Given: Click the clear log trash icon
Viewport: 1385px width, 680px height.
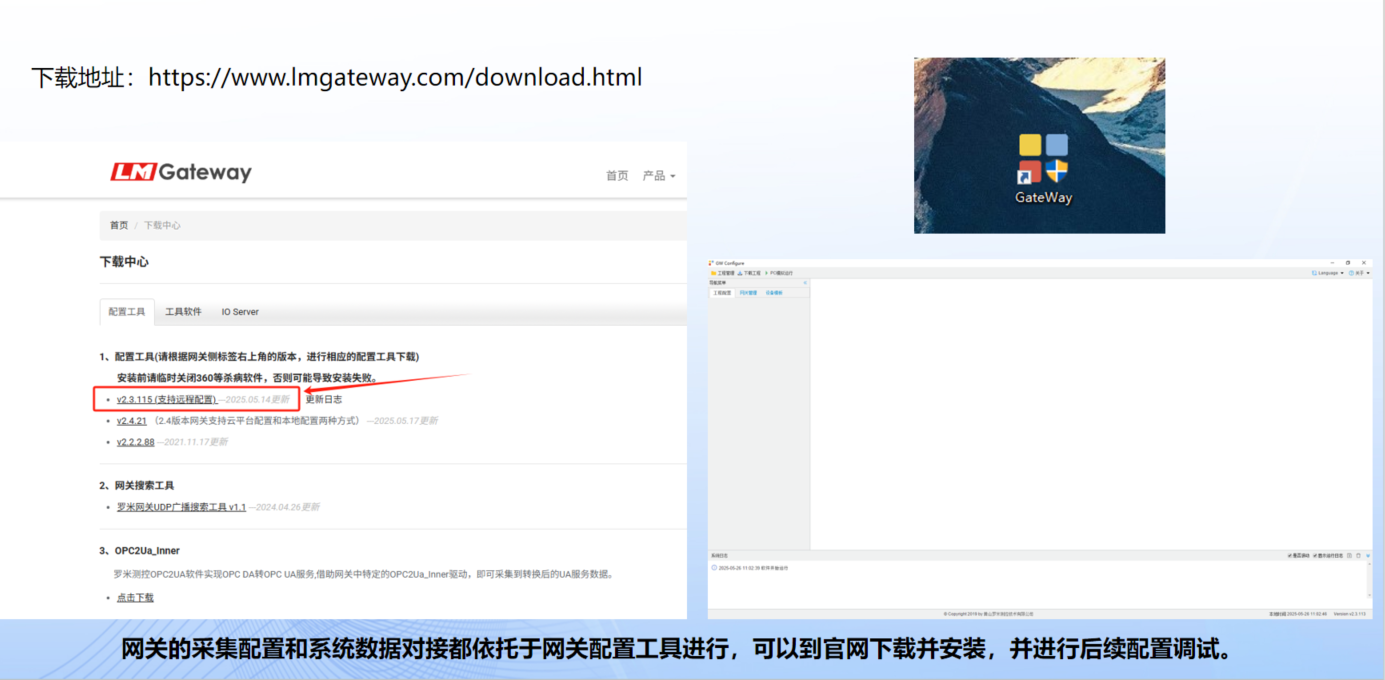Looking at the screenshot, I should [x=1358, y=555].
